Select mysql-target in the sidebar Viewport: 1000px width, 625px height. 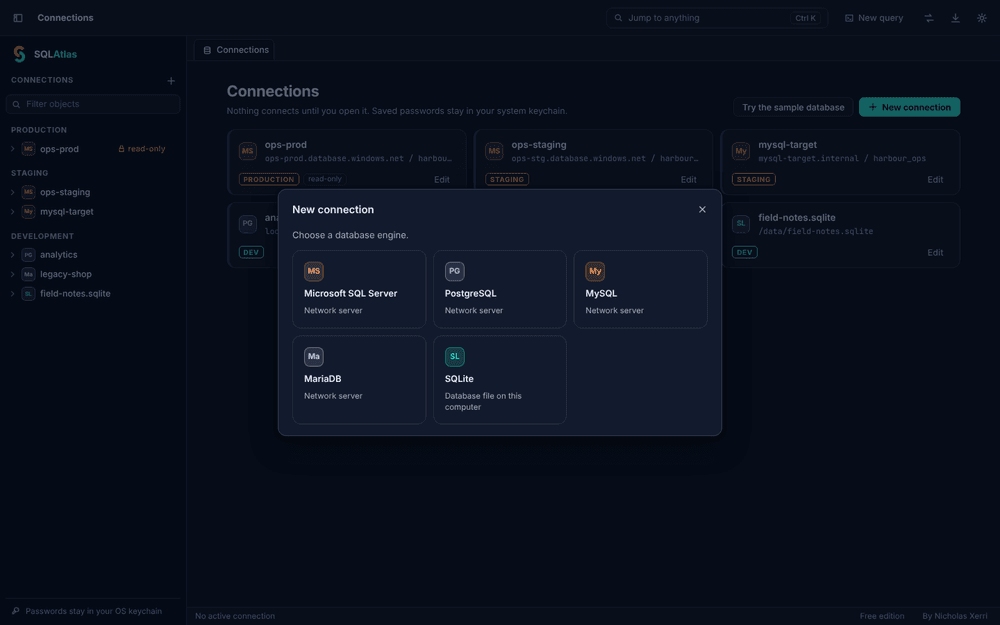pyautogui.click(x=67, y=212)
